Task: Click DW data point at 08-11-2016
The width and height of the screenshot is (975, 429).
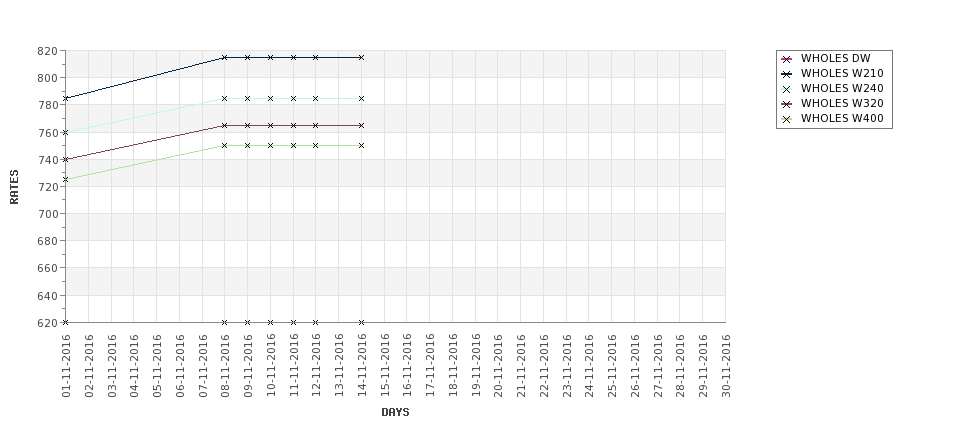Action: click(x=224, y=322)
